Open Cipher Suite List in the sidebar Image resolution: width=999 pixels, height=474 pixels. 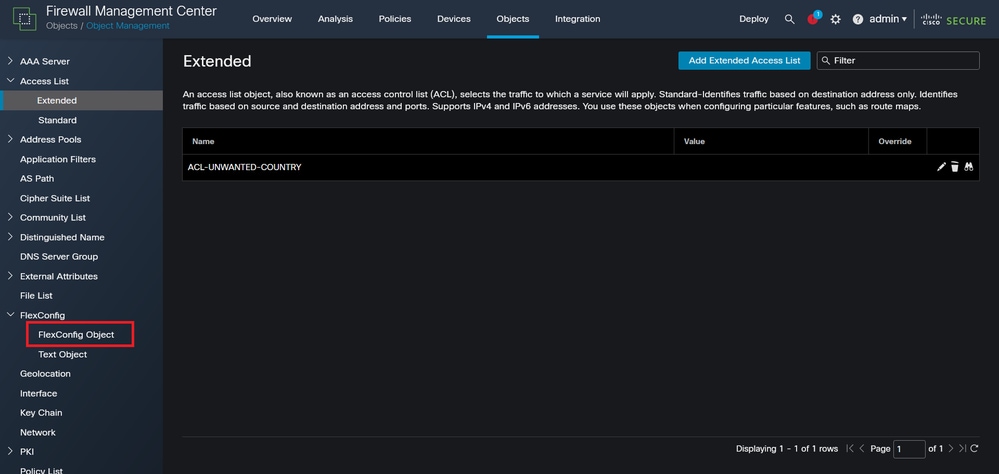55,198
